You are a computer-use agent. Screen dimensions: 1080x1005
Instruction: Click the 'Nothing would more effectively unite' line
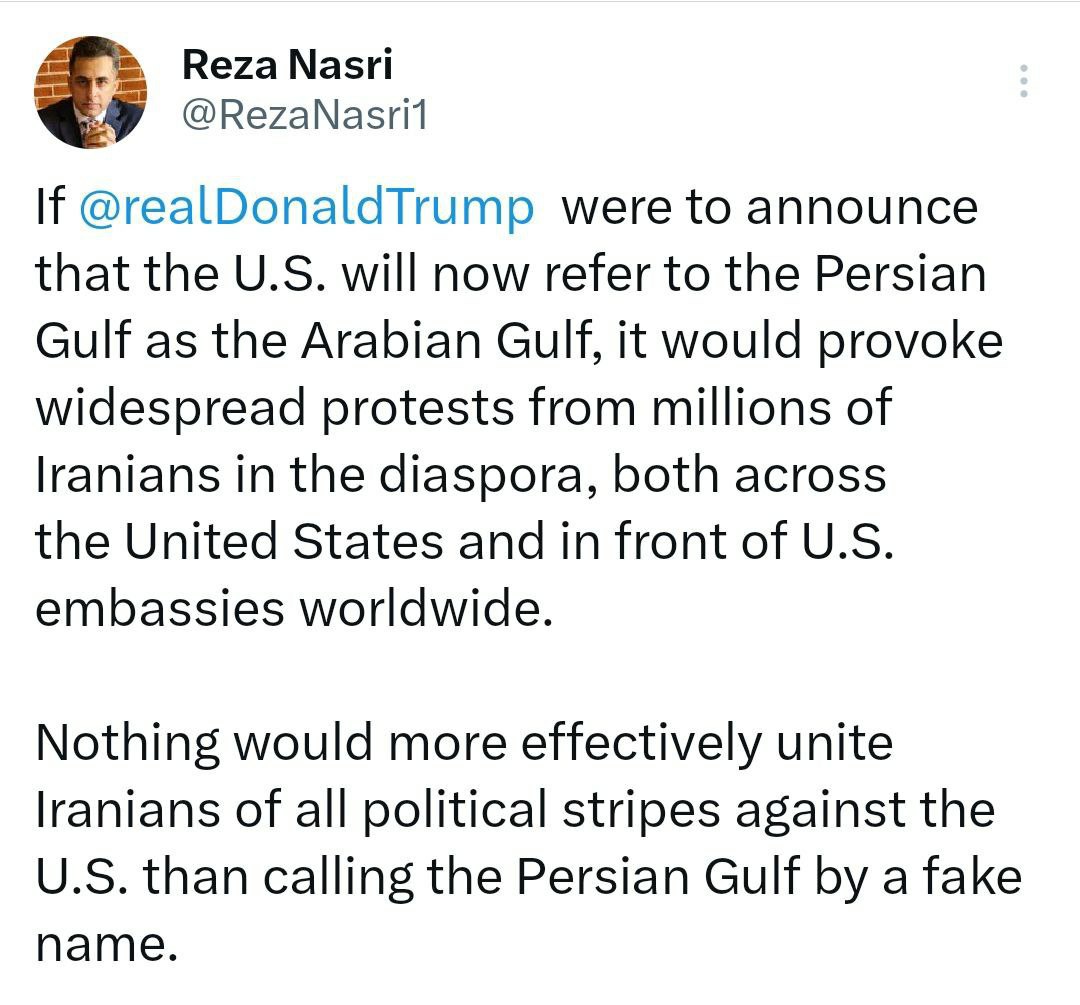pos(465,743)
